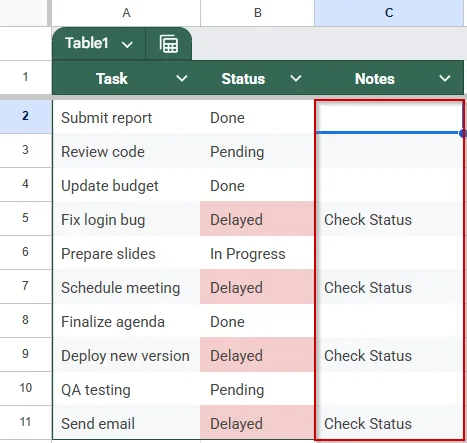Select 'Check Status' note for Send email
This screenshot has height=443, width=467.
click(x=389, y=423)
